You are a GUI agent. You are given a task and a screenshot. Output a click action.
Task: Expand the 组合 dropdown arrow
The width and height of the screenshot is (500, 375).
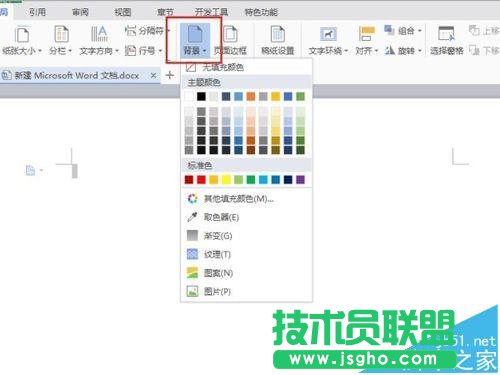click(420, 31)
